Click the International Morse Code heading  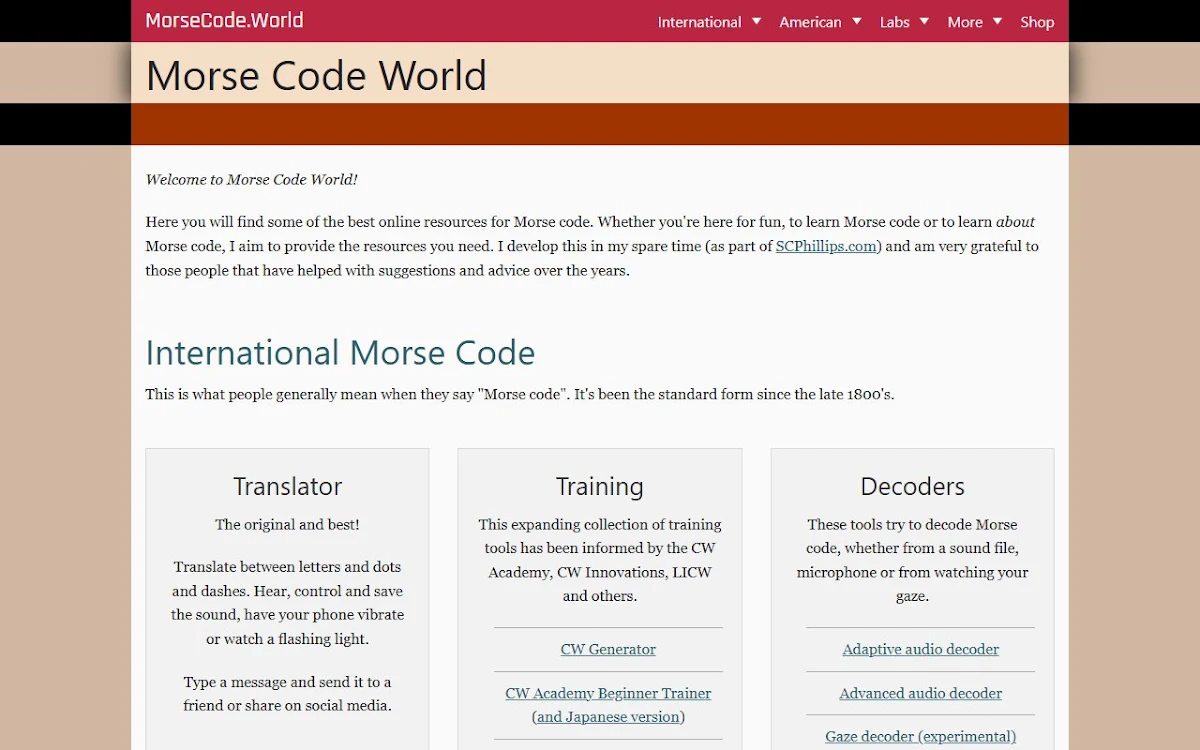[x=340, y=353]
